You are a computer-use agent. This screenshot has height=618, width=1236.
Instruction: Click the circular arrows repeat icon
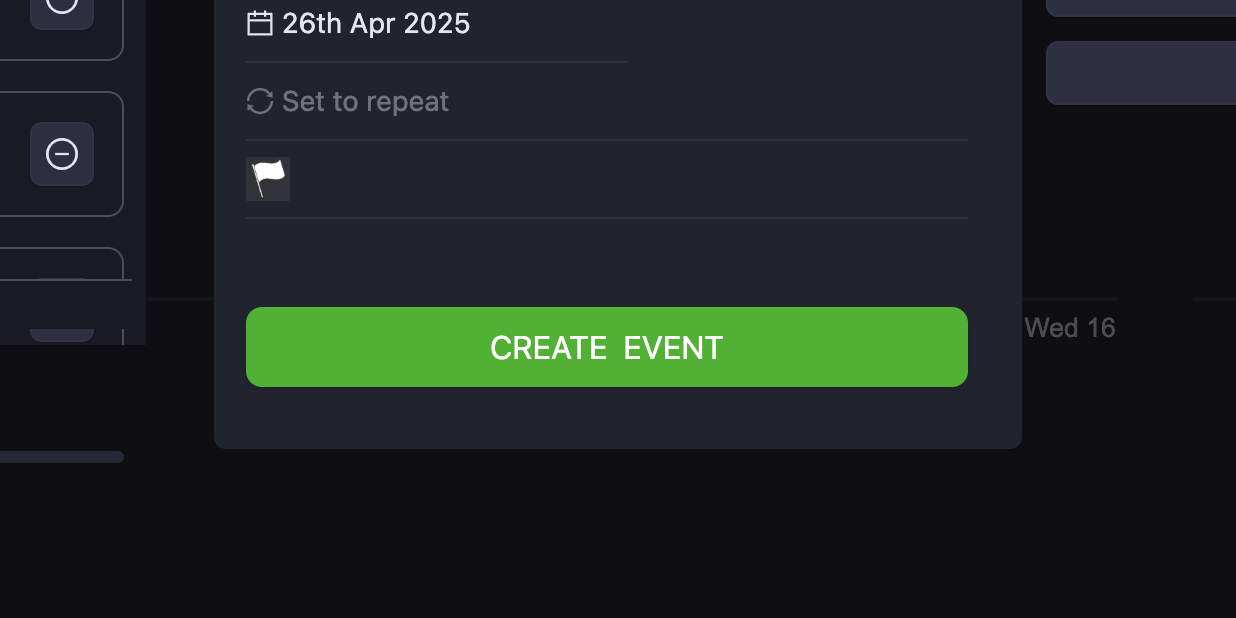pyautogui.click(x=260, y=101)
